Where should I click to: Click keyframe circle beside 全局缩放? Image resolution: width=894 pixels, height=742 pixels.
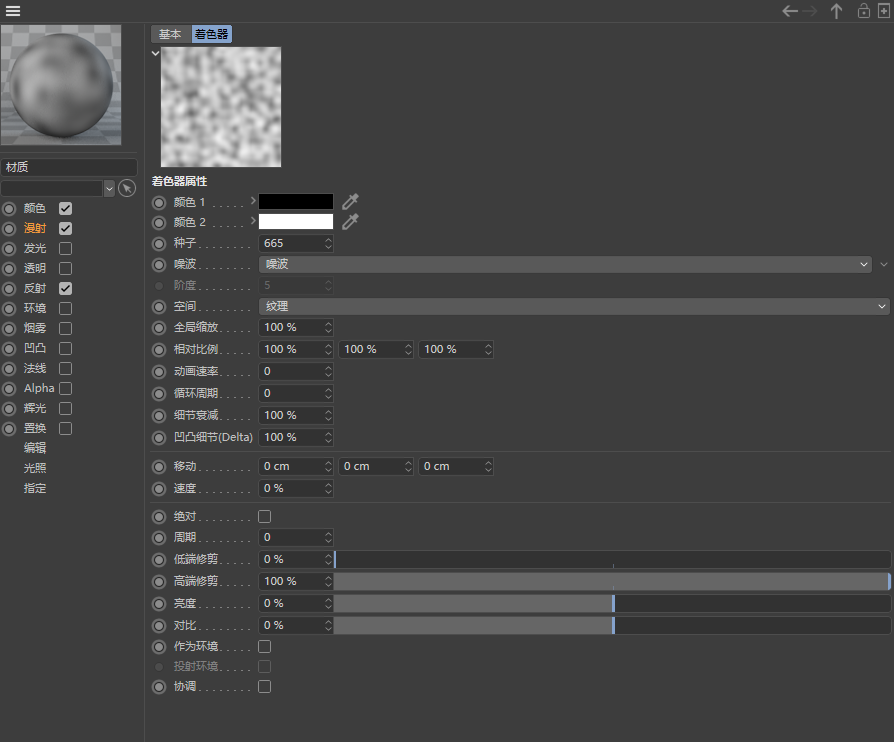159,327
